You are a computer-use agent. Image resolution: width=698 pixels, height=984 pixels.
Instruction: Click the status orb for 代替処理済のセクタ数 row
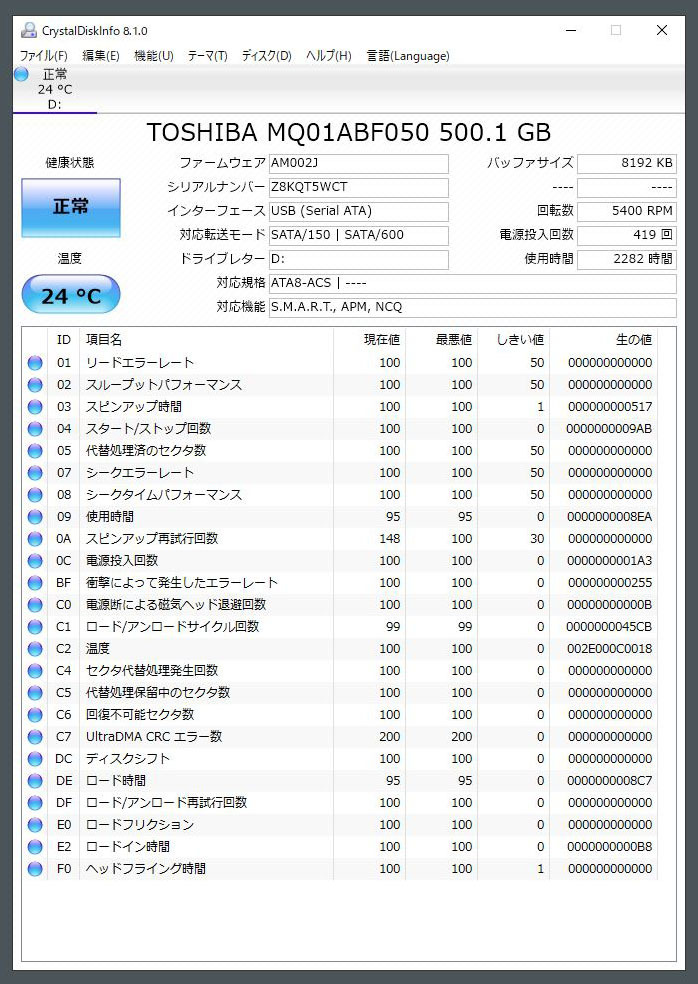(x=35, y=451)
